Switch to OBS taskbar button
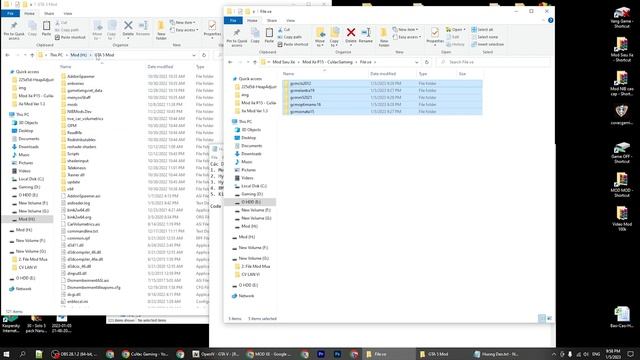This screenshot has width=640, height=360. 74,354
